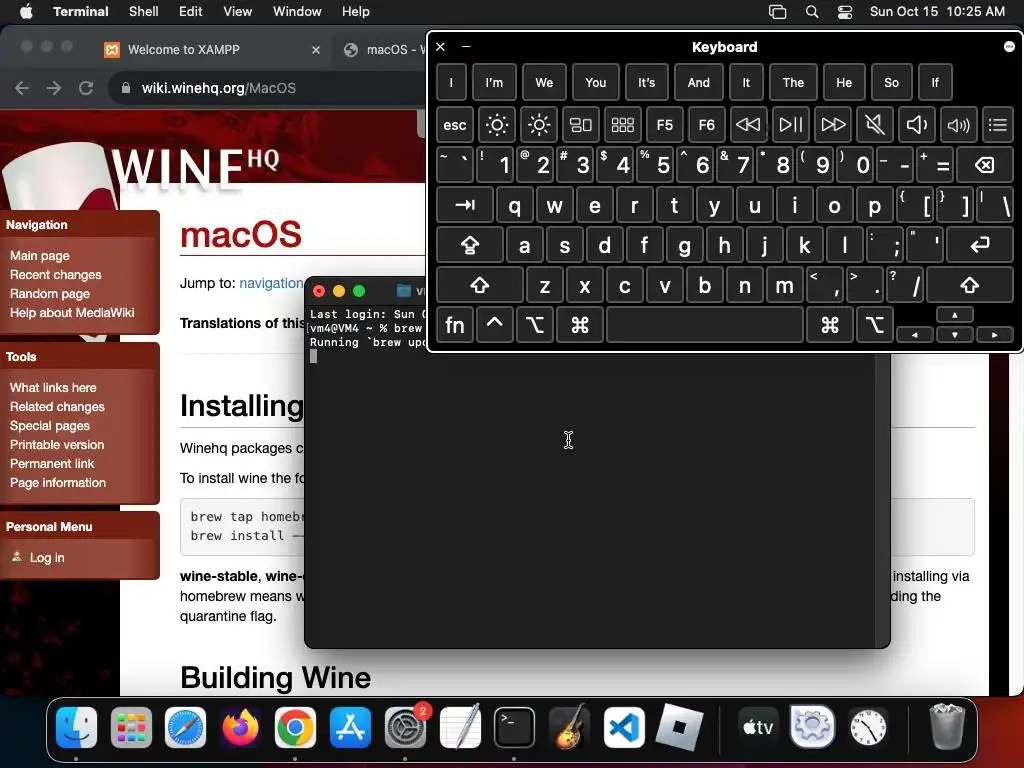The height and width of the screenshot is (768, 1024).
Task: Tap the left arrow key
Action: tap(915, 334)
